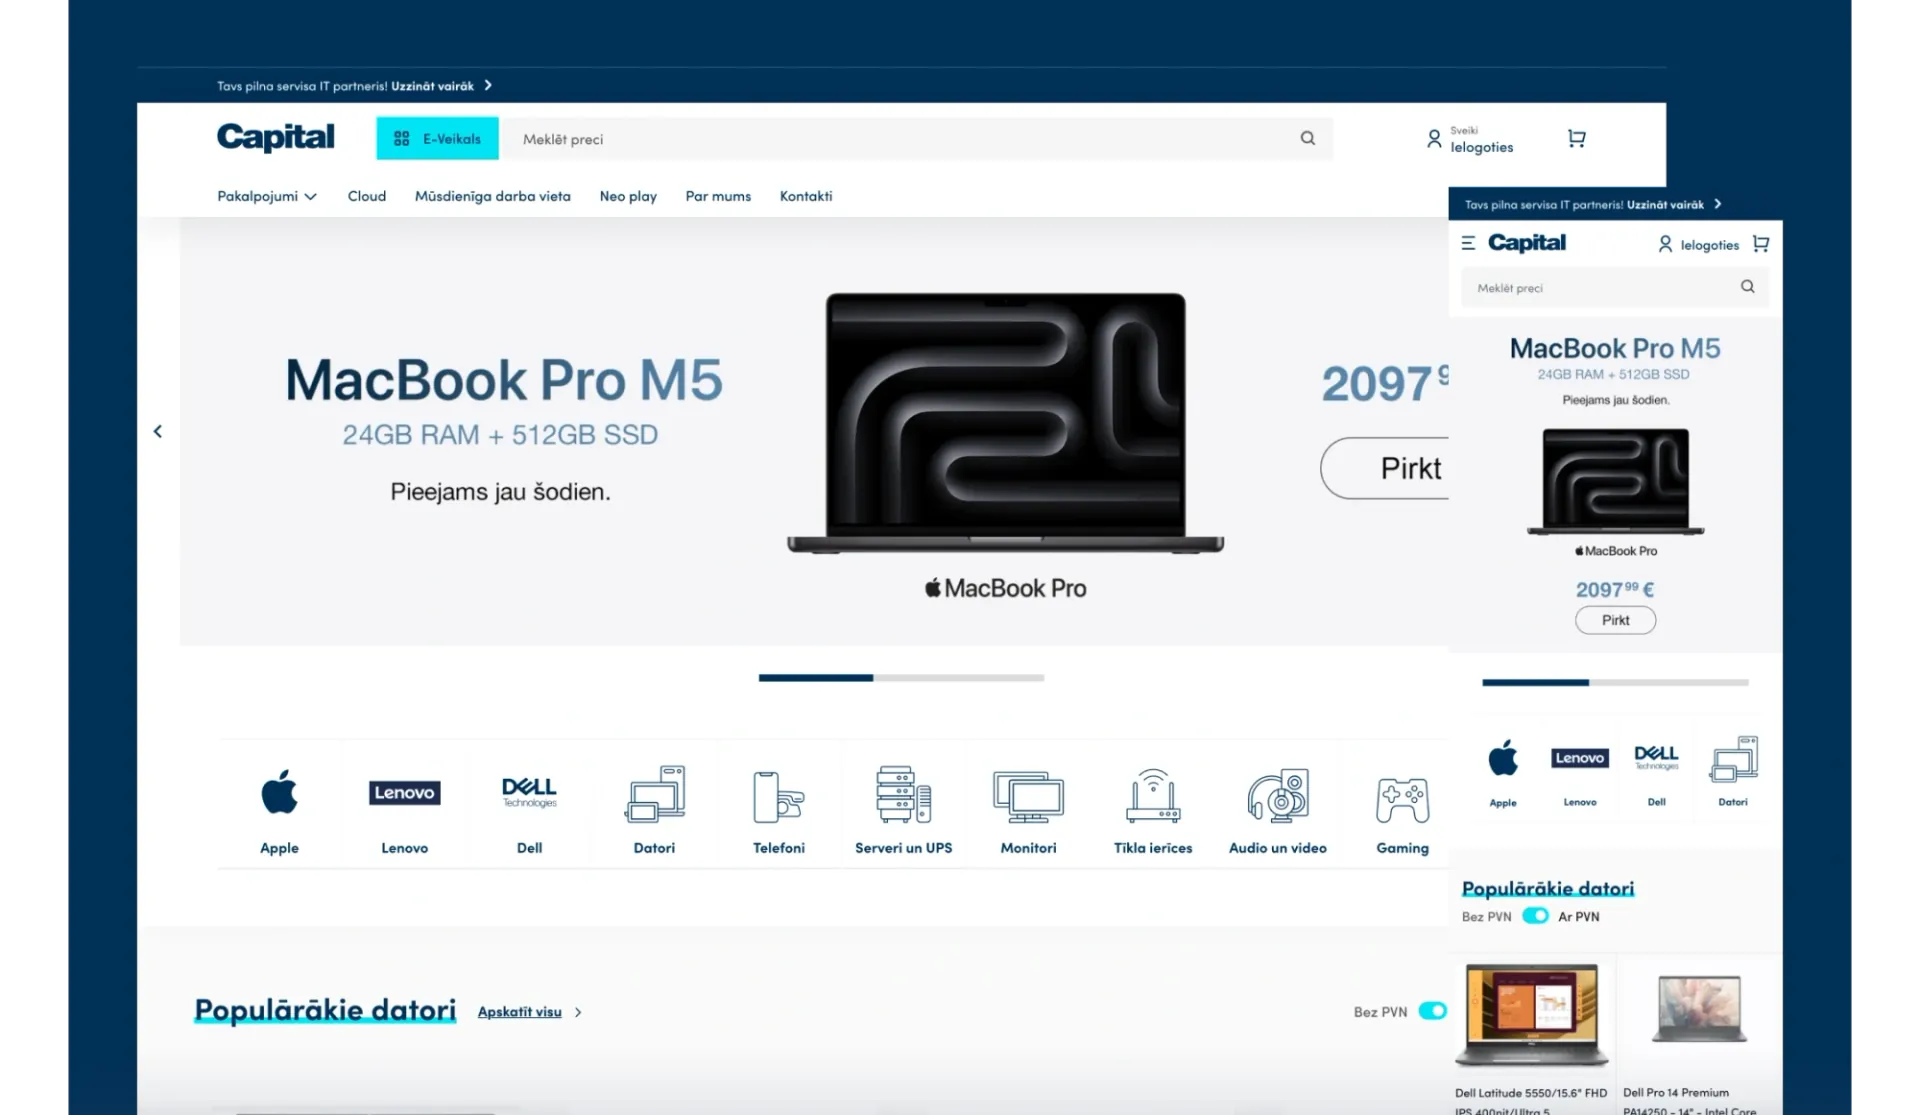Open the E-Veikals shop button
The width and height of the screenshot is (1920, 1115).
[437, 139]
